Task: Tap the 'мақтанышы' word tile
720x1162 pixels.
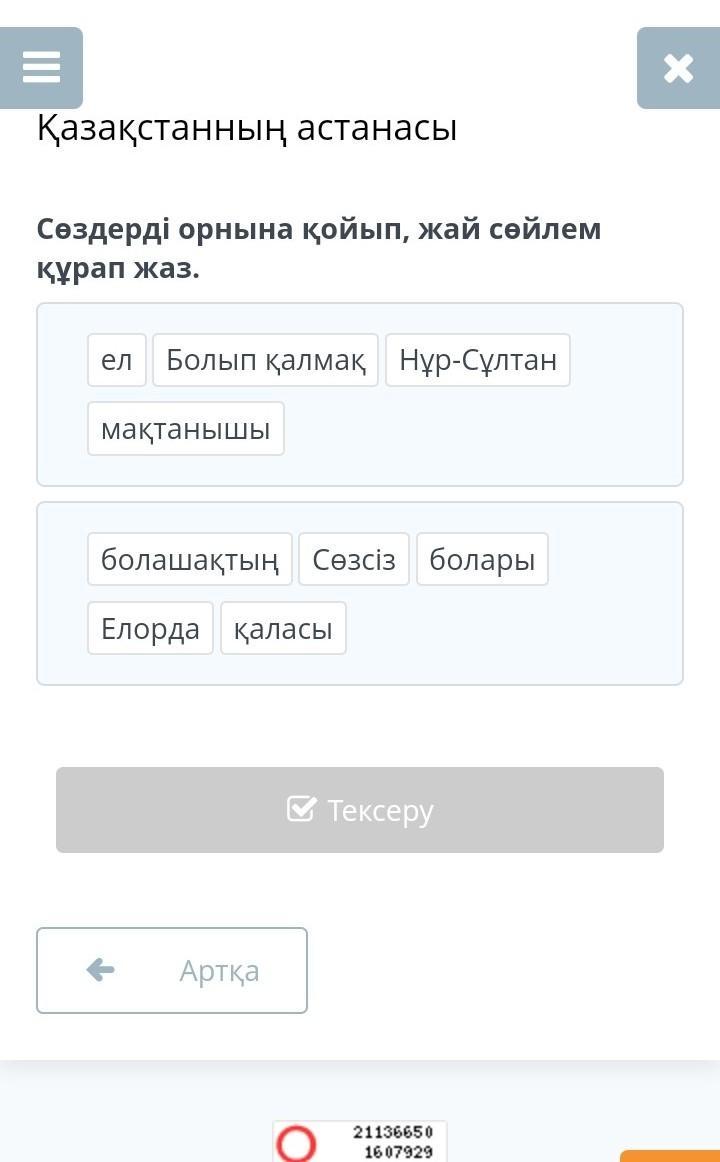Action: click(185, 429)
